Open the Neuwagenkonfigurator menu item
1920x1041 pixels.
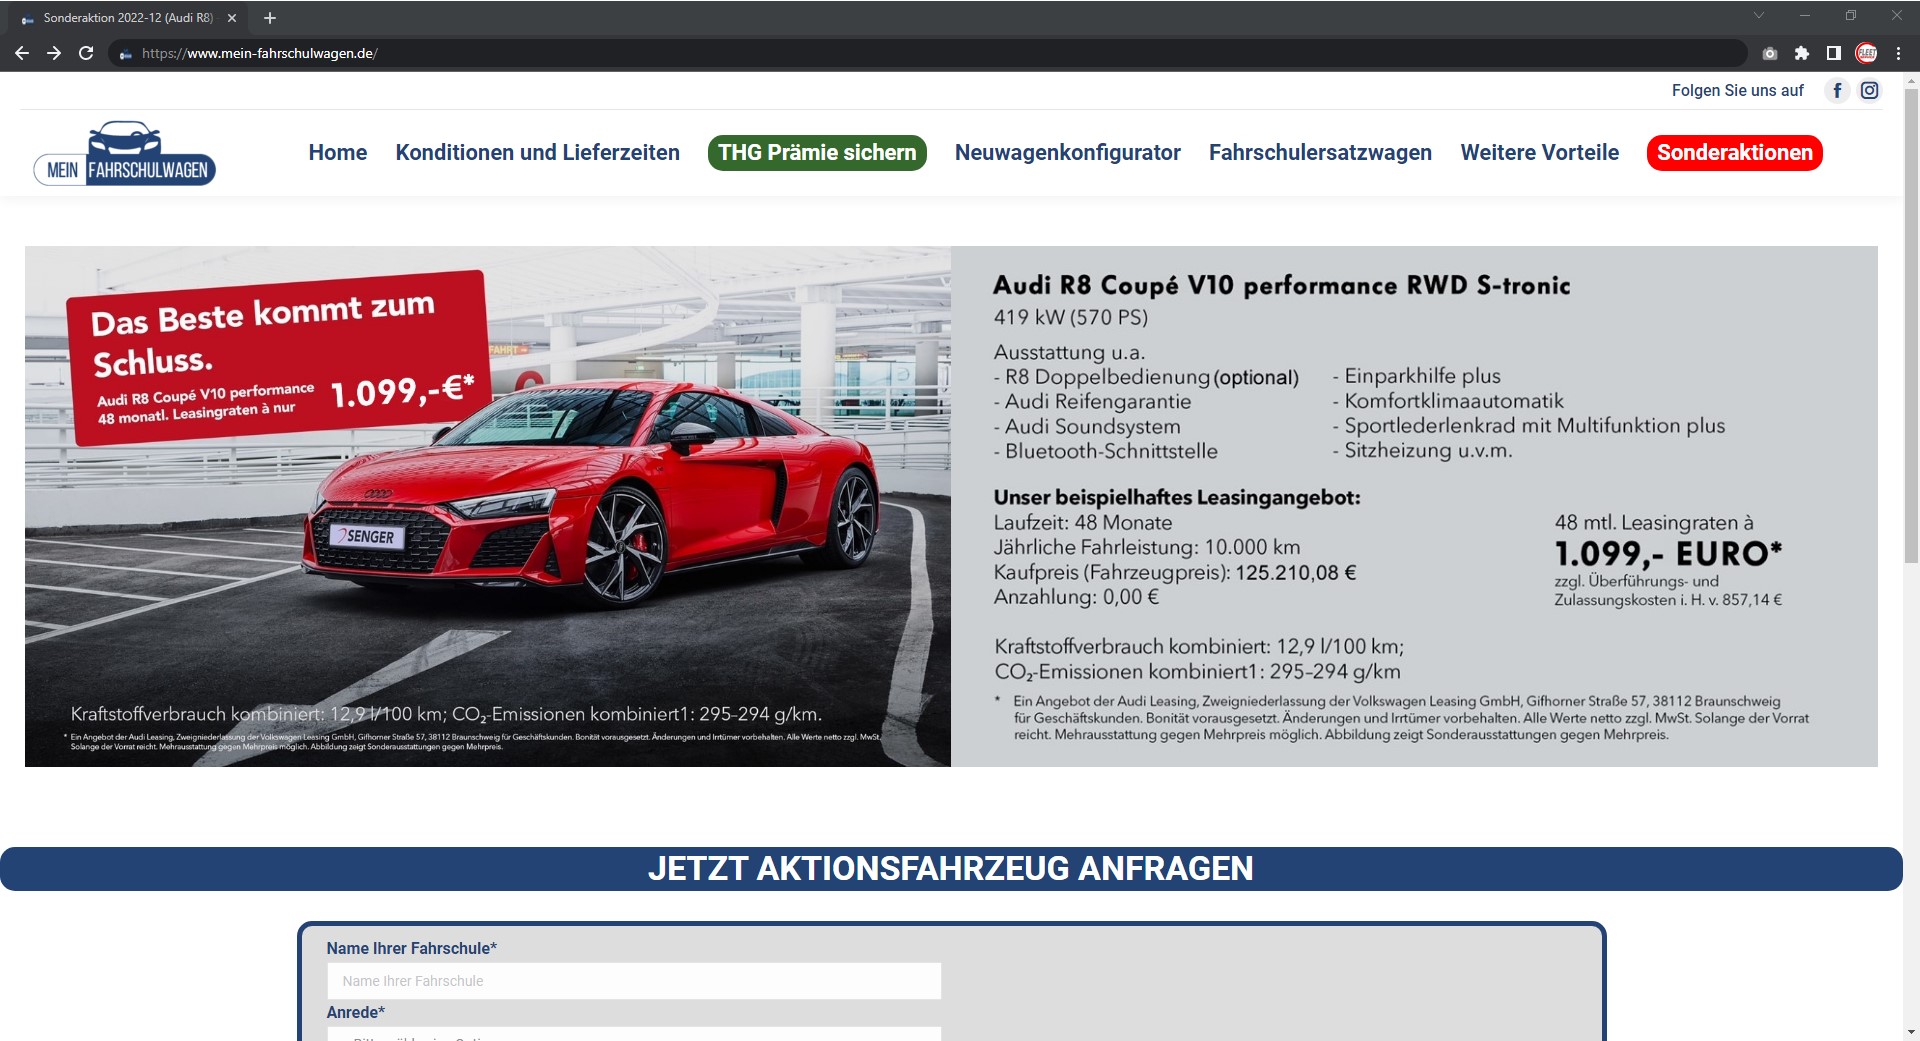click(1068, 153)
